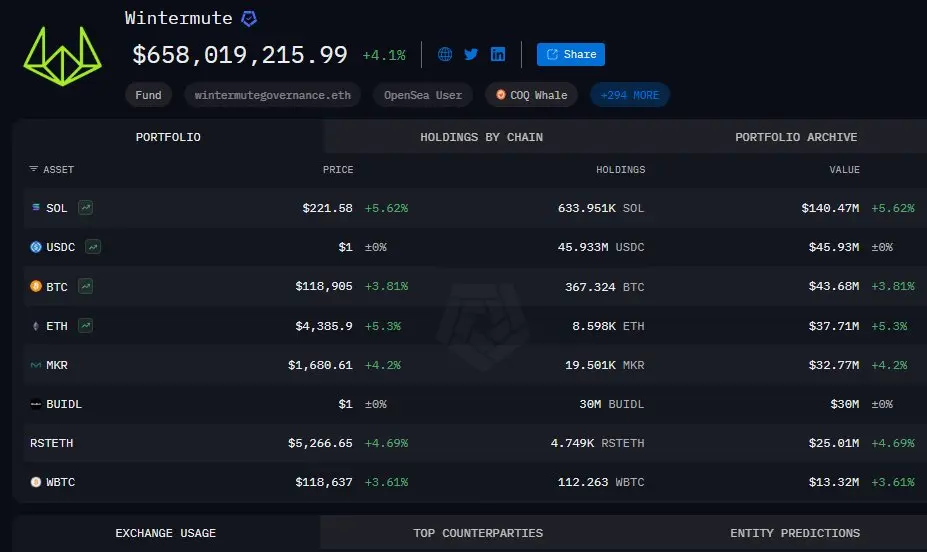Click the ASSET filter icon
The height and width of the screenshot is (552, 927).
pyautogui.click(x=34, y=169)
